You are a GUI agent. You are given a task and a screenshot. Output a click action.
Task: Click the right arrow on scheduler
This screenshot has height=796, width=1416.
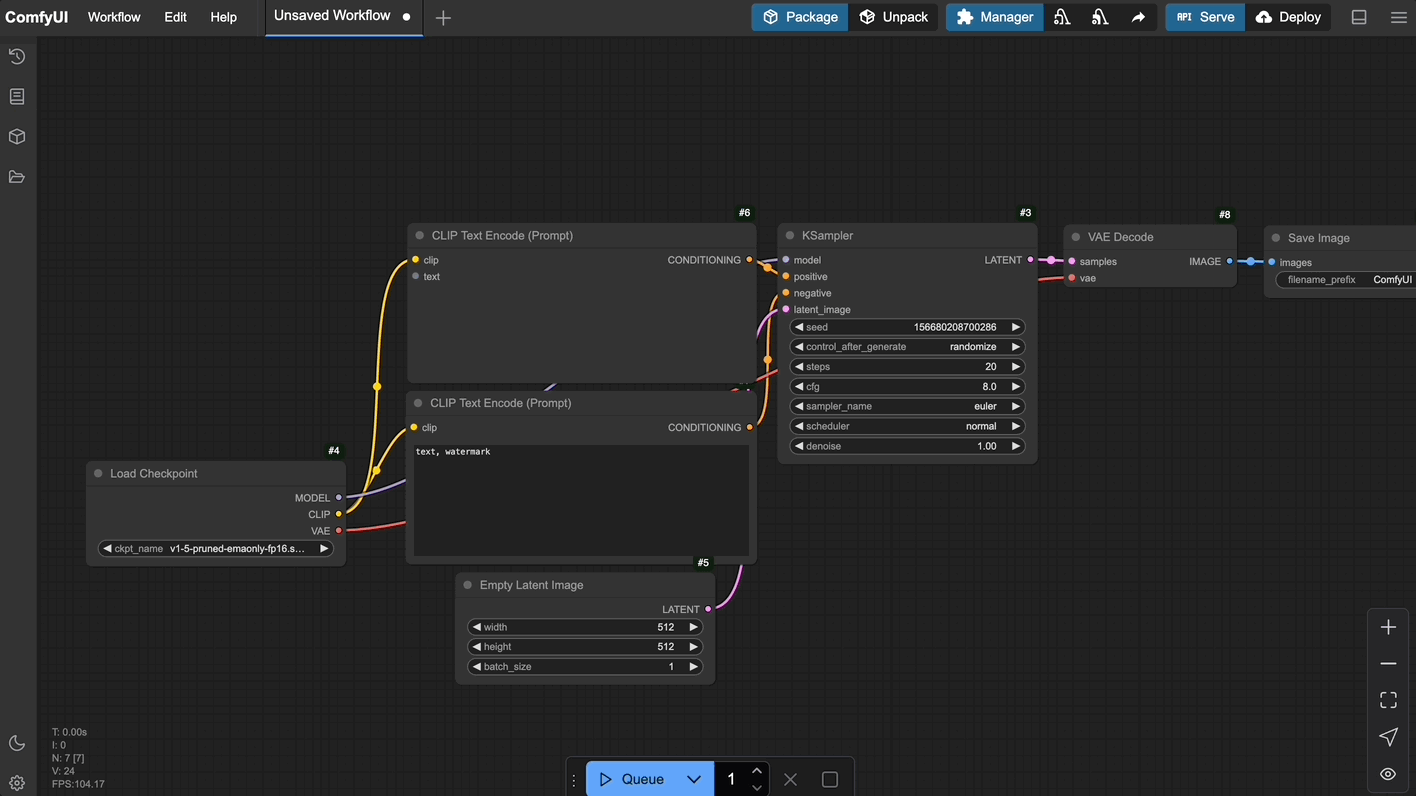(1016, 426)
